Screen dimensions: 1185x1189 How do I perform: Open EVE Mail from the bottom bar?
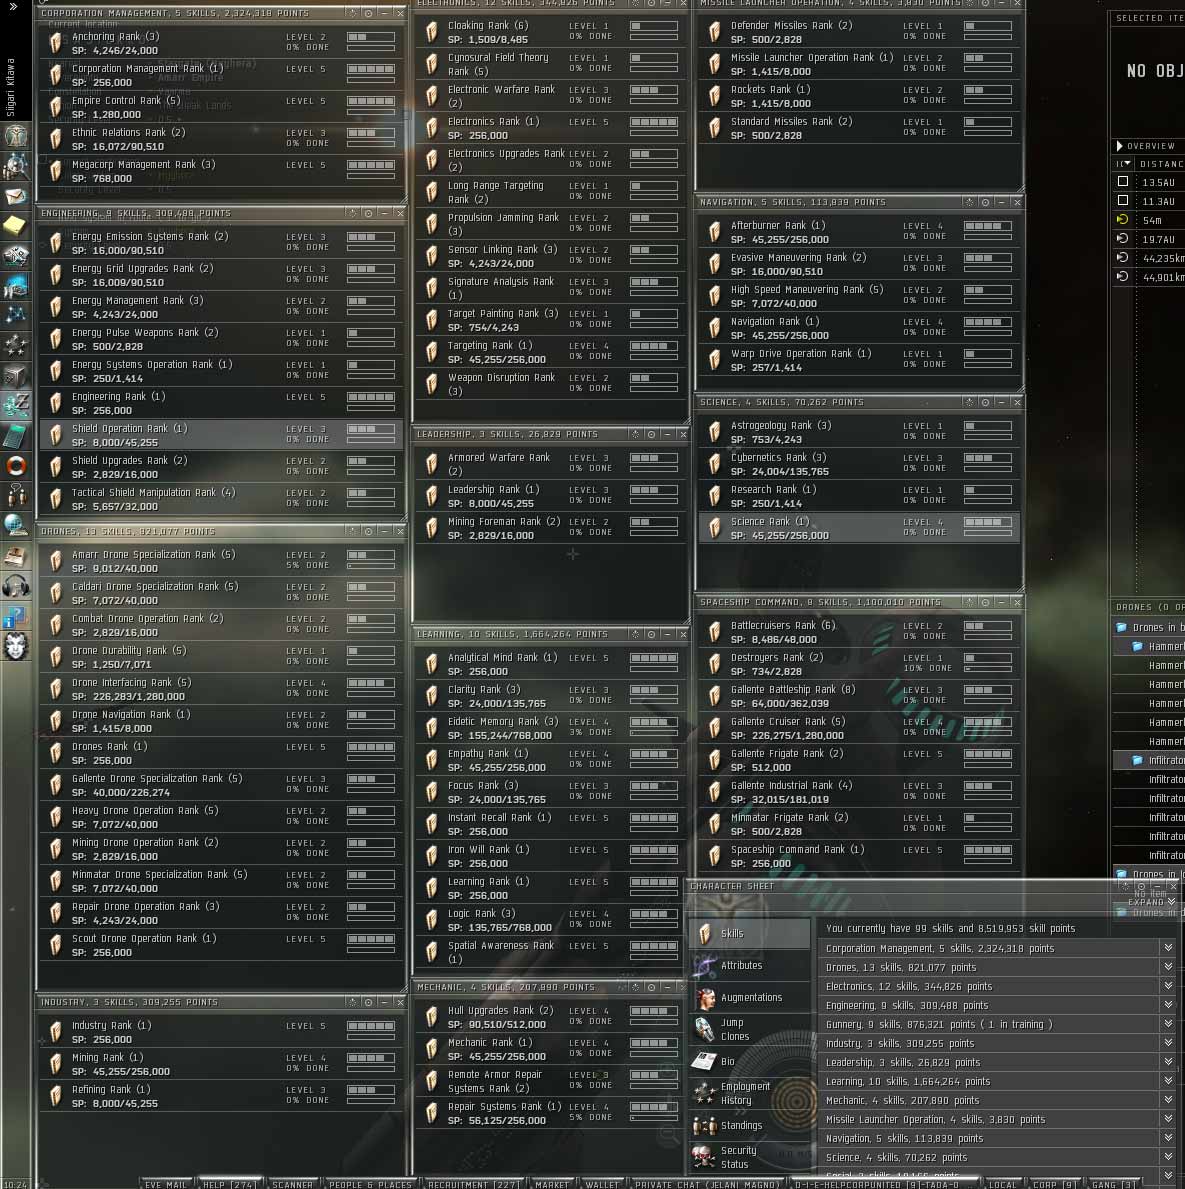[166, 1184]
